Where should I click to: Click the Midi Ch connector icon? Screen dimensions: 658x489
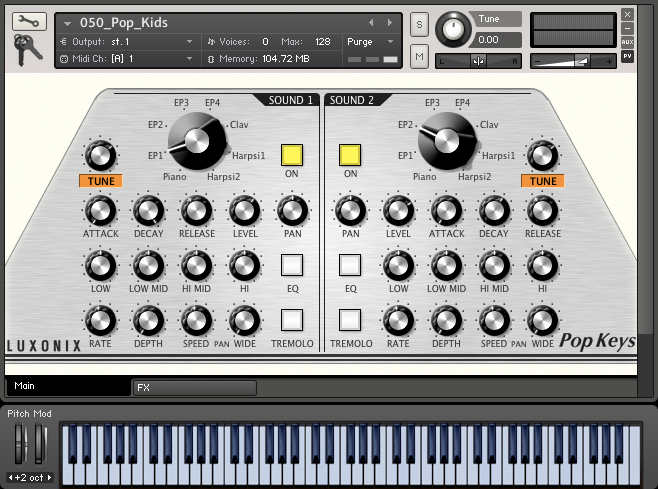coord(64,59)
